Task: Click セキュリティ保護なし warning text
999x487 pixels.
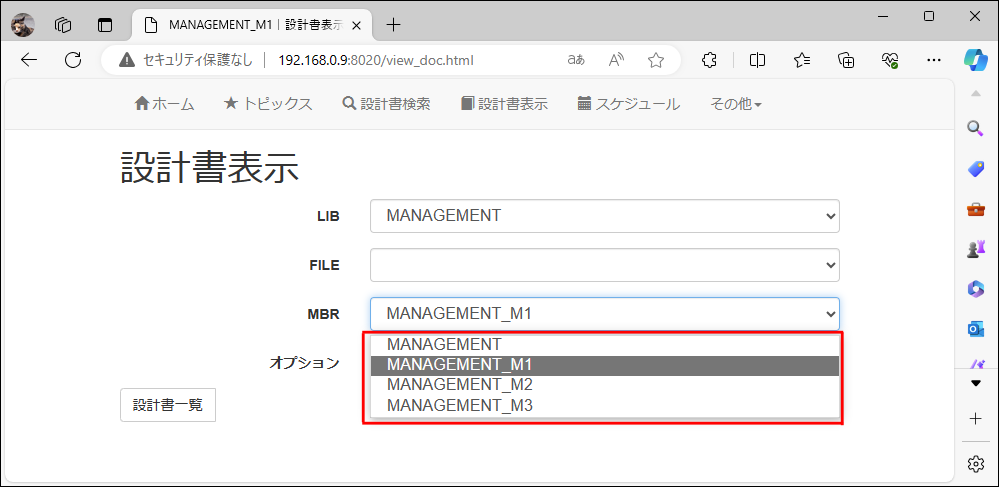Action: [x=199, y=61]
